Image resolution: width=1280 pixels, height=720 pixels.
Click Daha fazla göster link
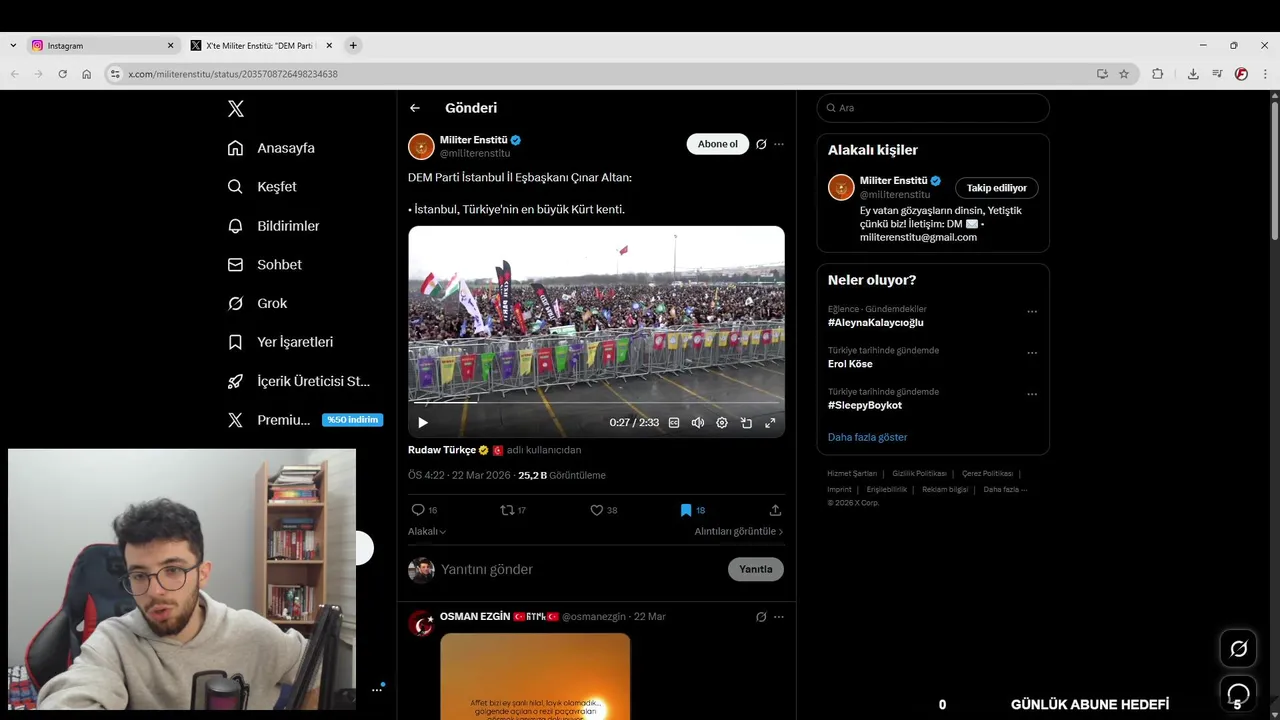point(867,437)
